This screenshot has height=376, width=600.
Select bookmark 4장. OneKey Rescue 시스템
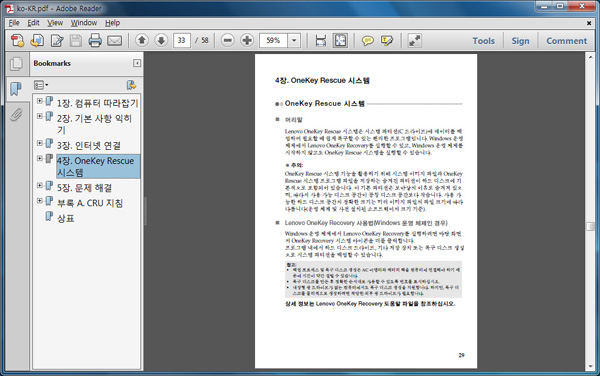(98, 166)
